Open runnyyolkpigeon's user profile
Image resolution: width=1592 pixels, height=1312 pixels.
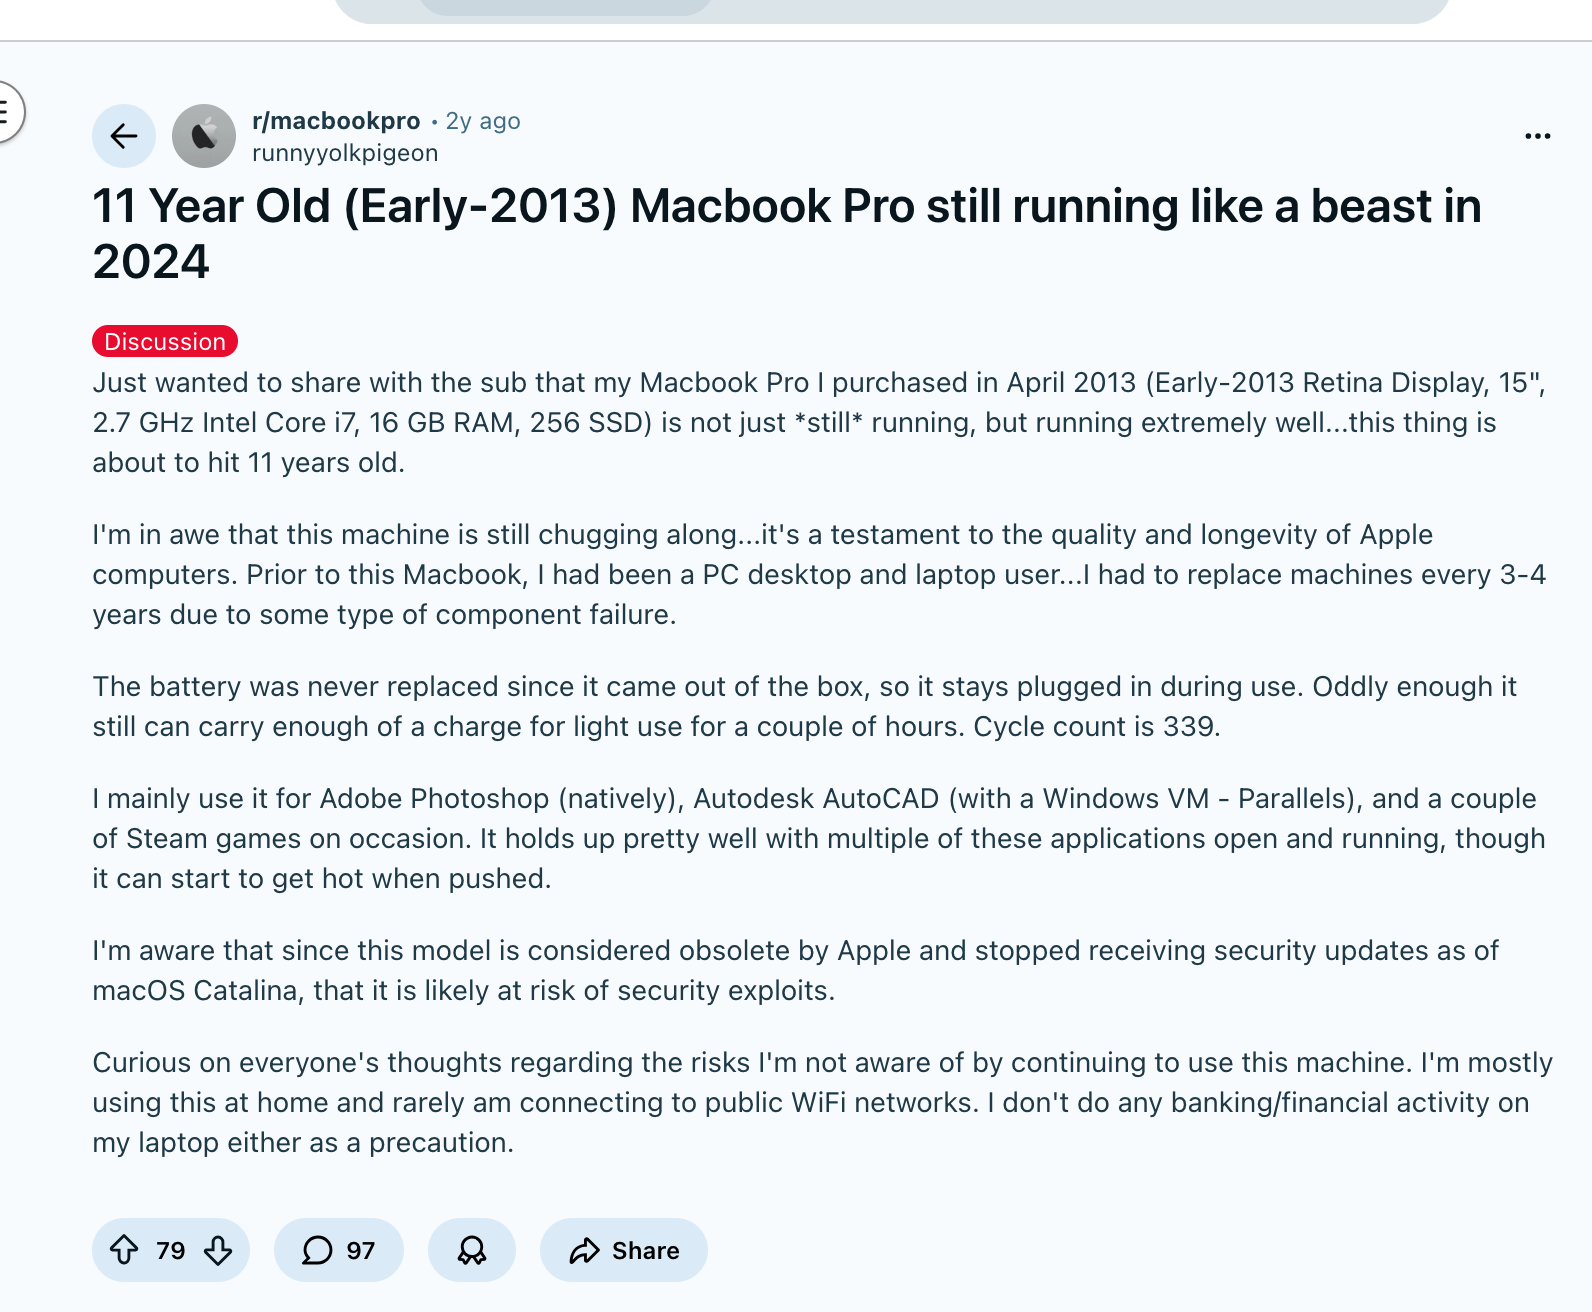point(345,153)
